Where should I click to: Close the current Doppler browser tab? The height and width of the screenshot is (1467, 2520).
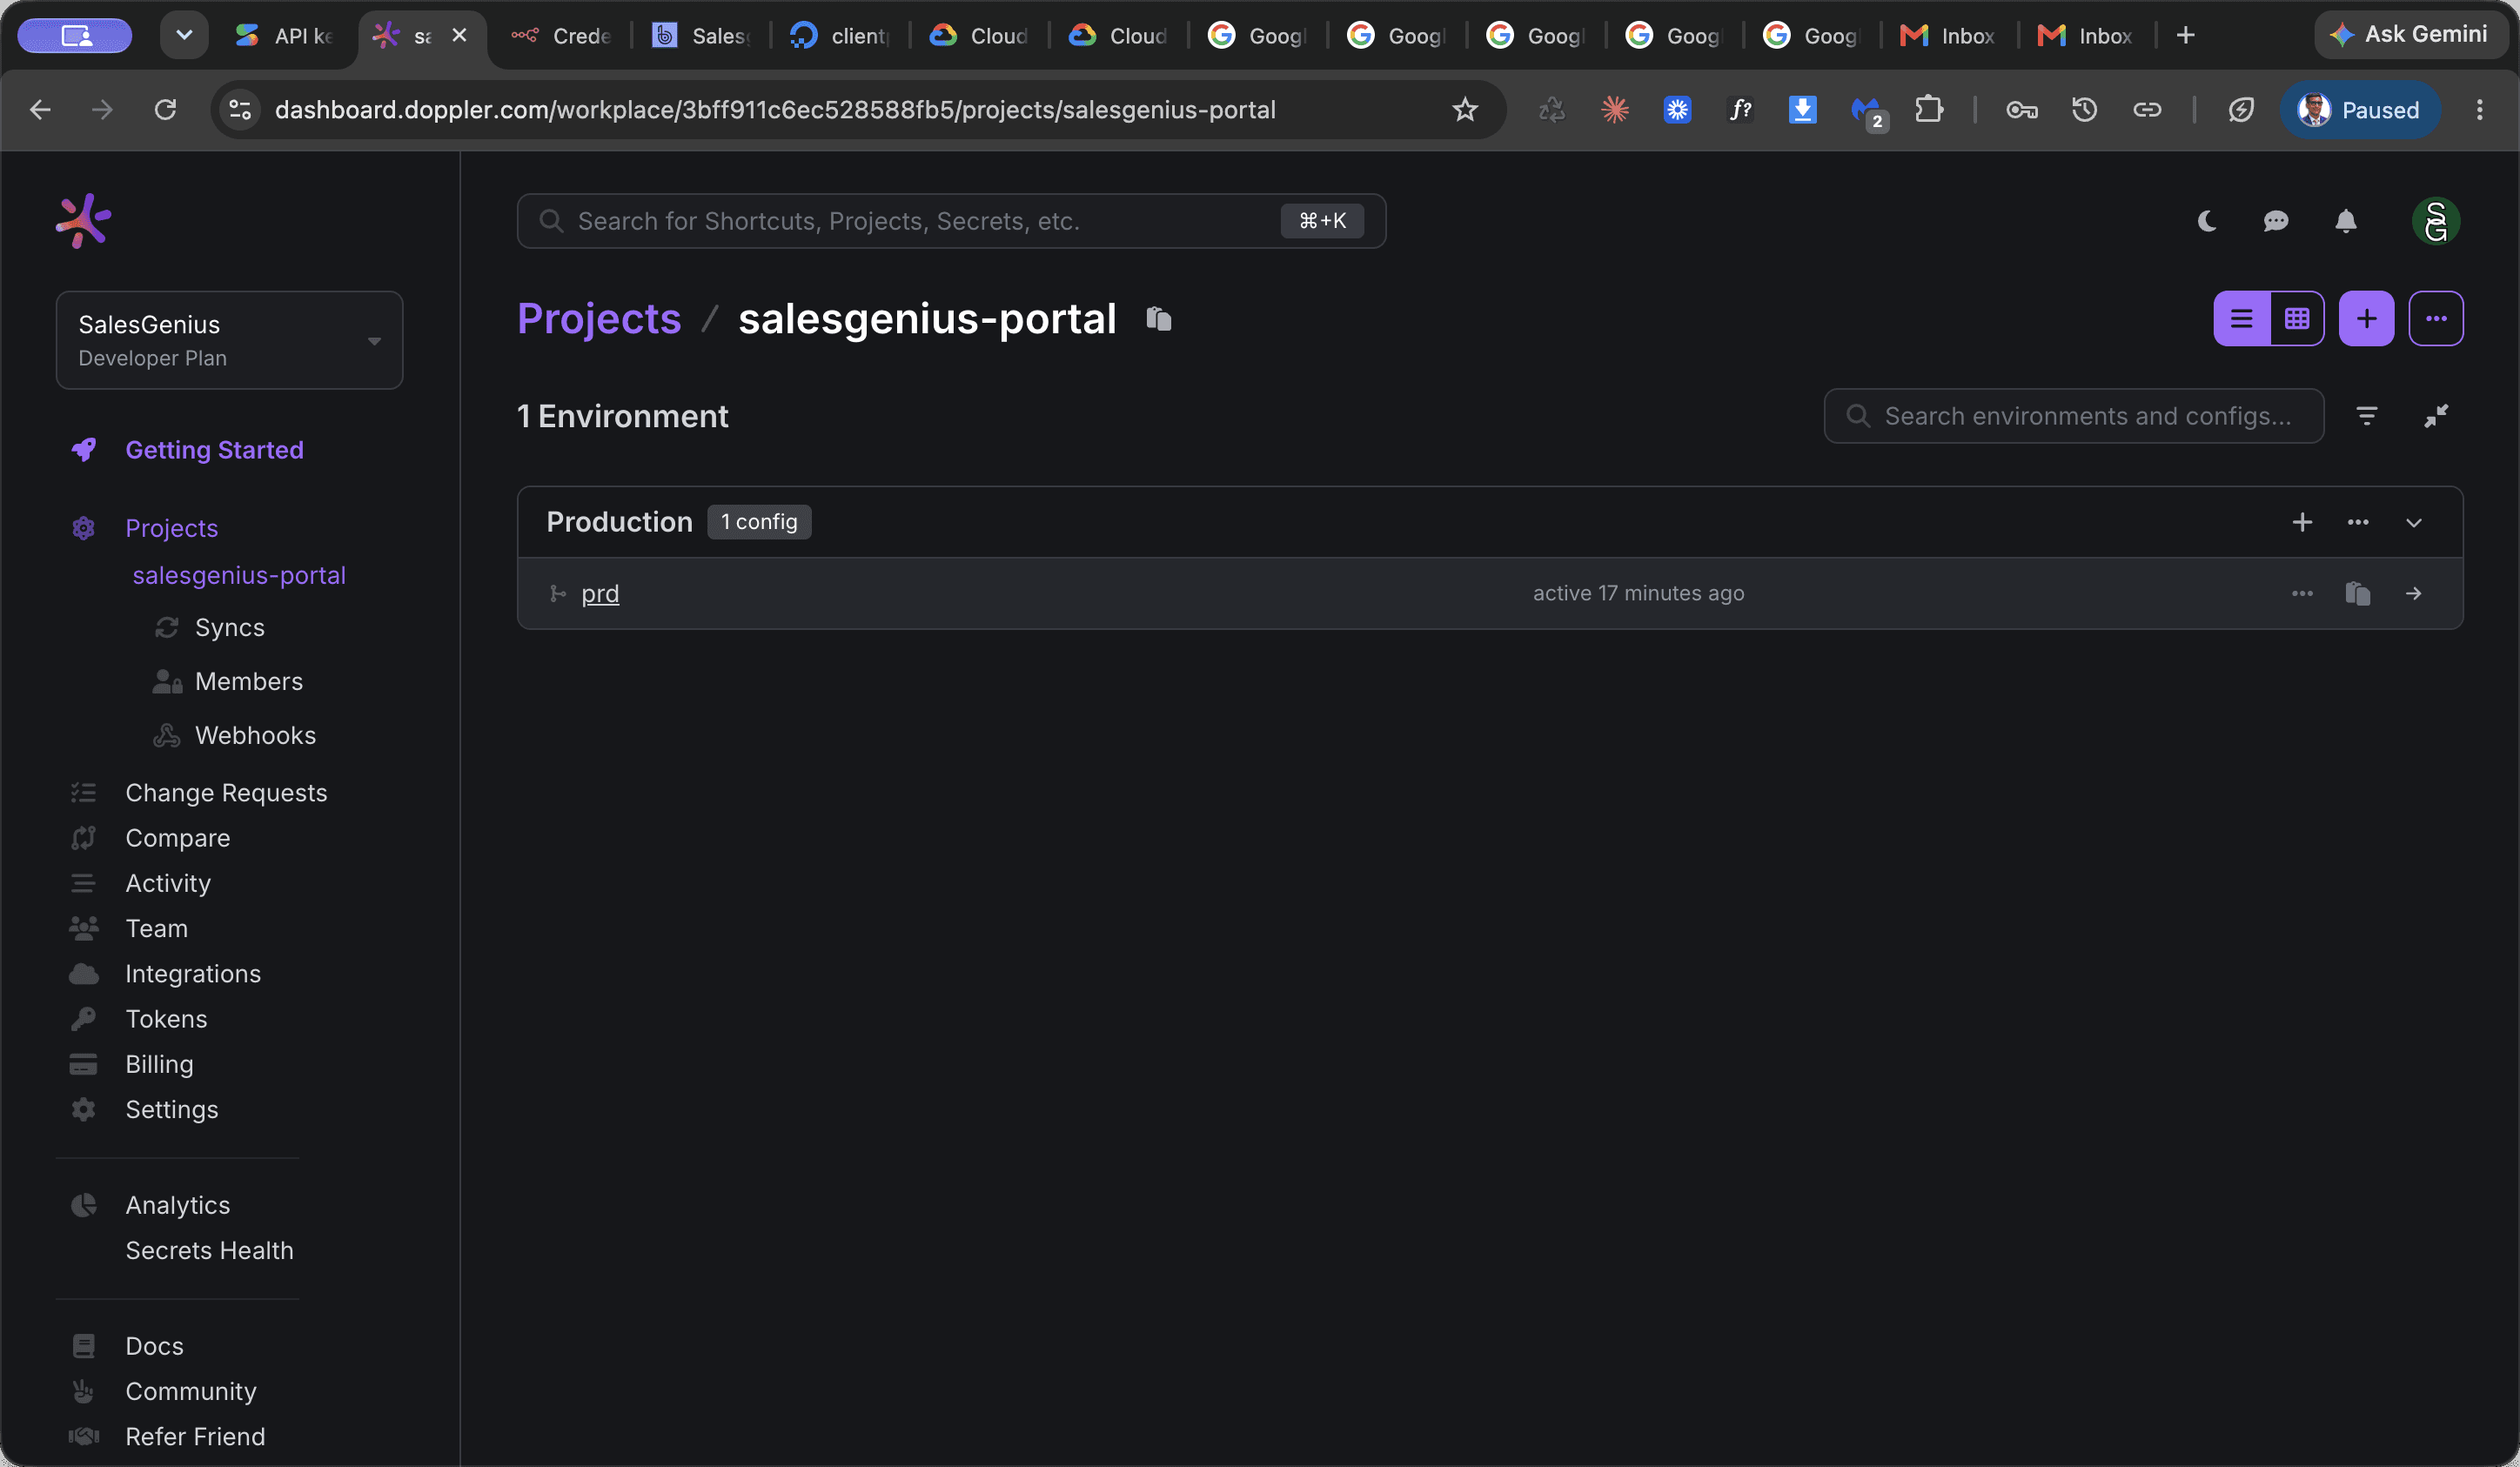pyautogui.click(x=459, y=36)
